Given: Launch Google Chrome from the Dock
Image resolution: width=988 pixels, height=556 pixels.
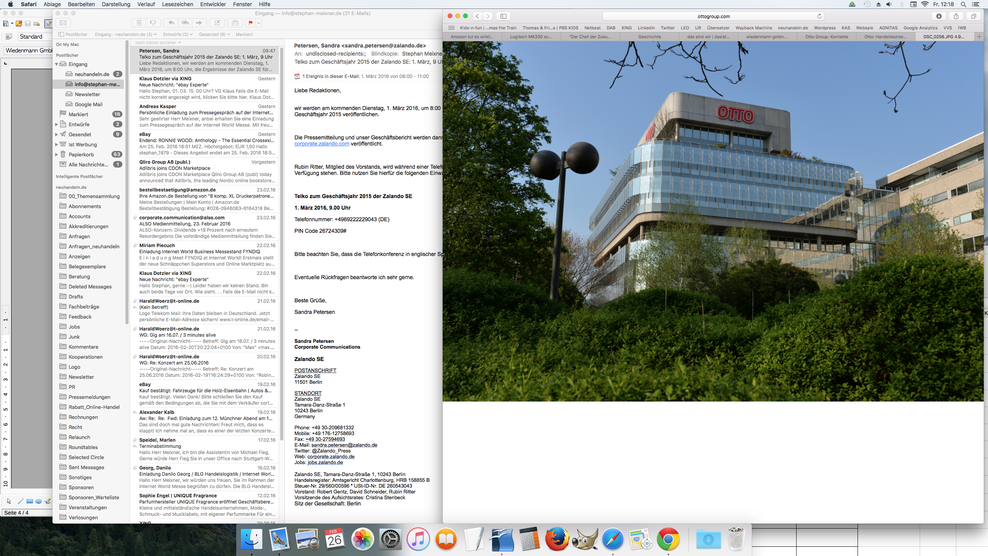Looking at the screenshot, I should click(669, 540).
